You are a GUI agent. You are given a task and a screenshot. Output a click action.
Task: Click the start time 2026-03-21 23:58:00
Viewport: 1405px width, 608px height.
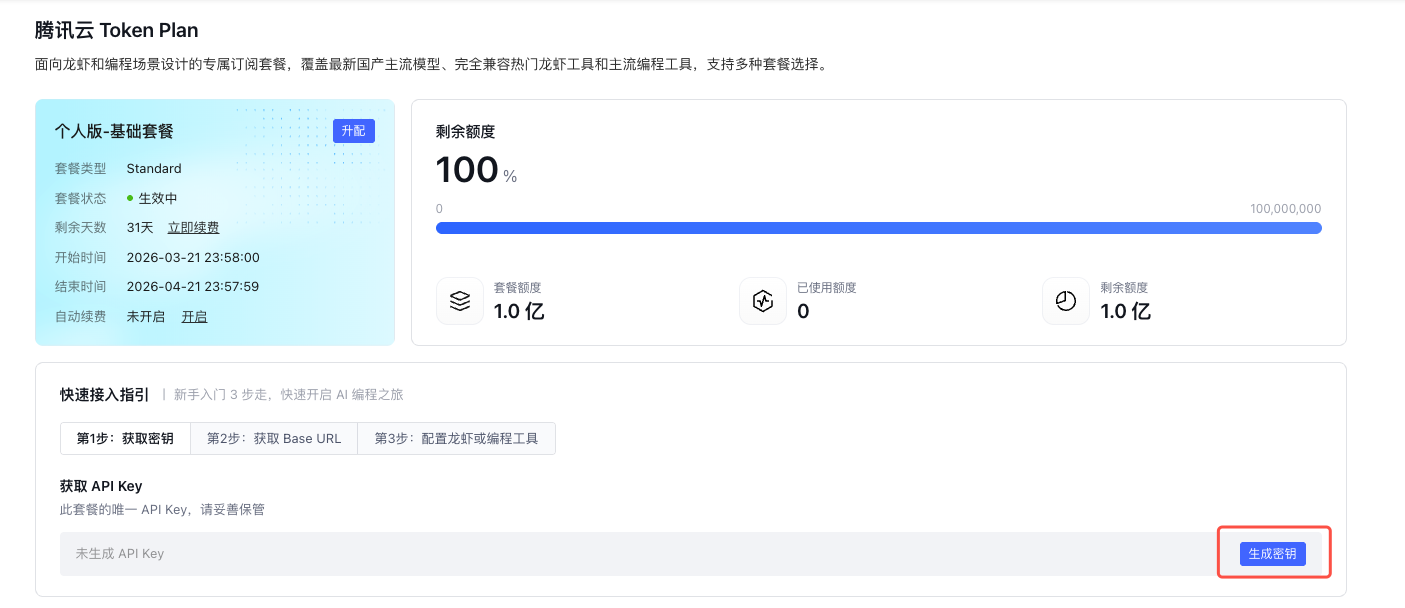click(193, 258)
